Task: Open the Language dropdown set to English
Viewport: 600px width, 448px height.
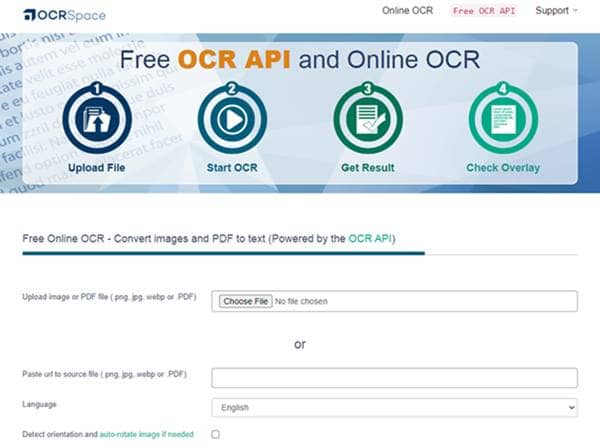Action: (395, 407)
